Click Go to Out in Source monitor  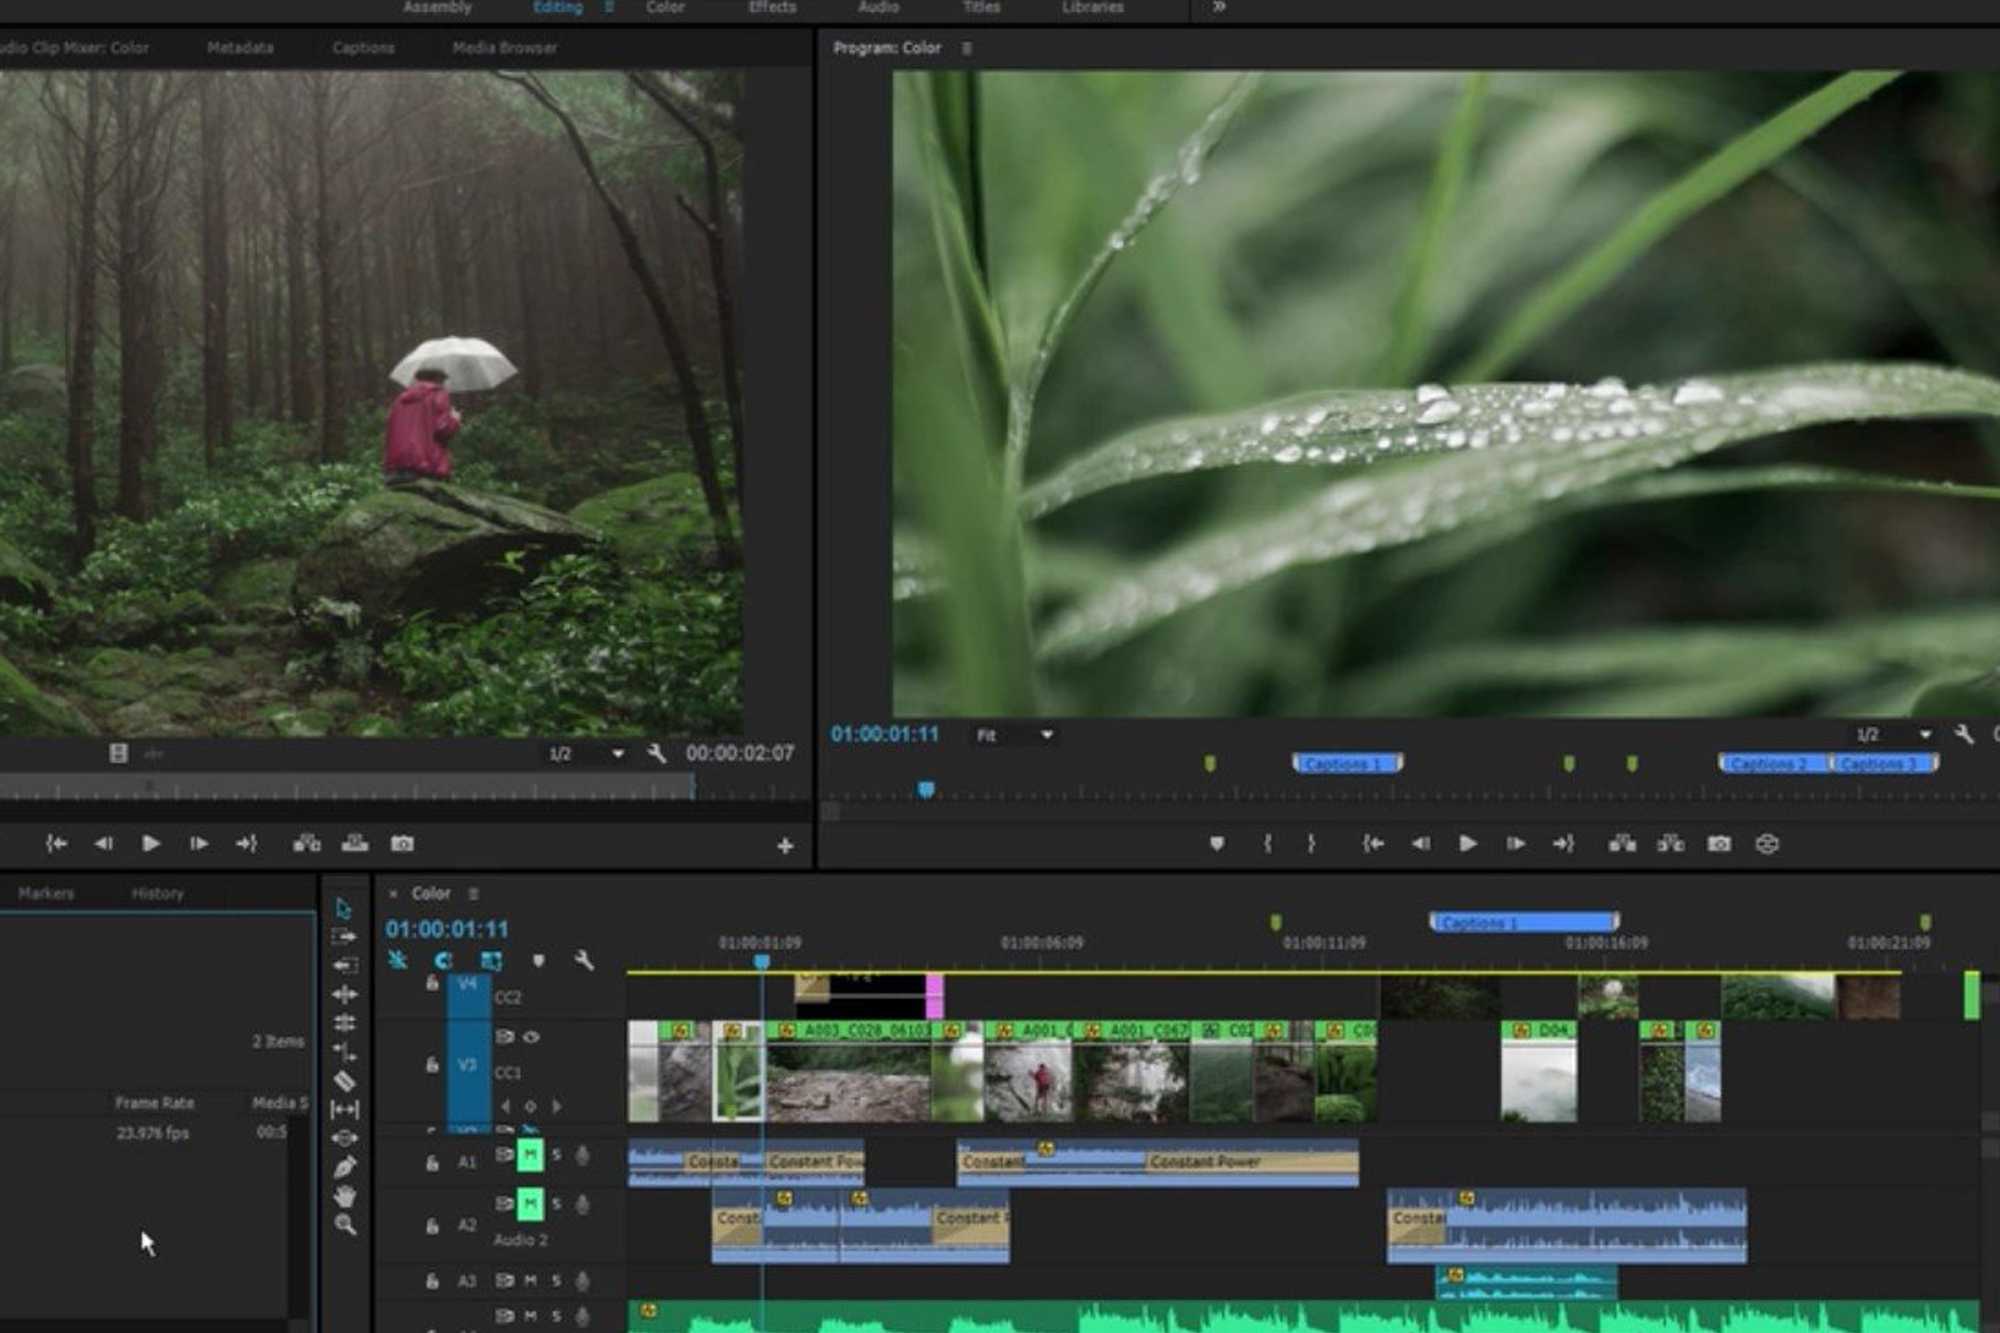coord(246,844)
